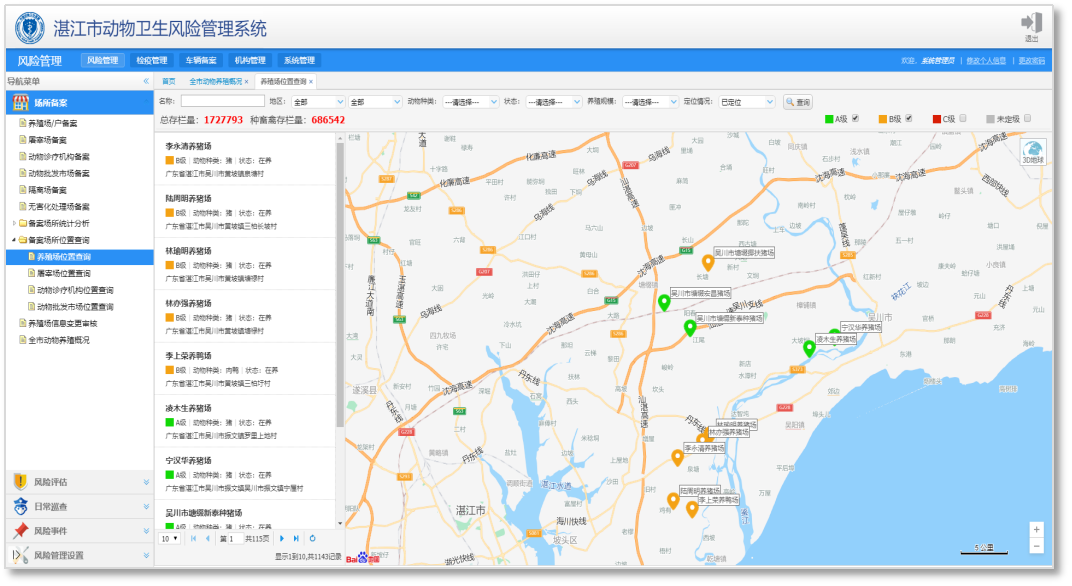This screenshot has width=1072, height=586.
Task: Click the 查询 search button
Action: [798, 102]
